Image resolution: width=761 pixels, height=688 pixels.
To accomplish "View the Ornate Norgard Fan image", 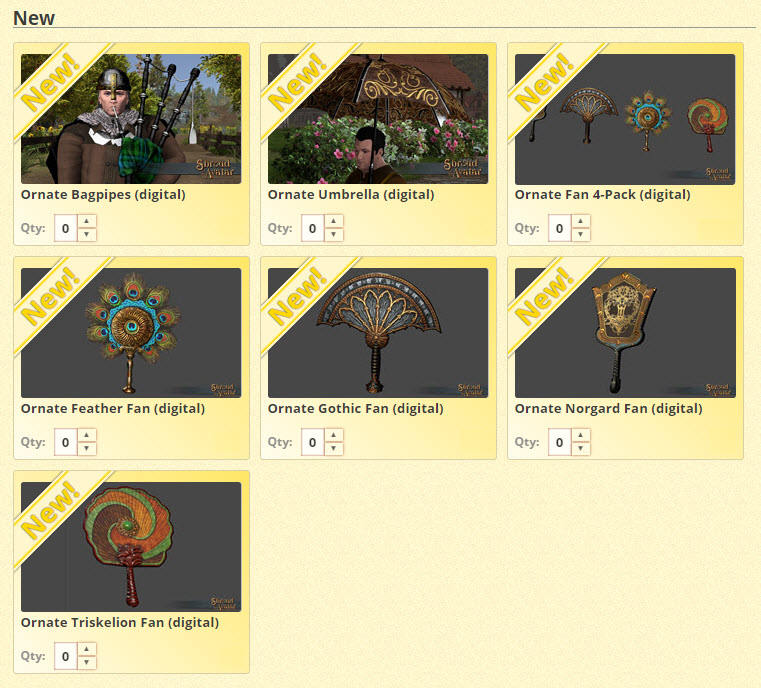I will pos(625,333).
